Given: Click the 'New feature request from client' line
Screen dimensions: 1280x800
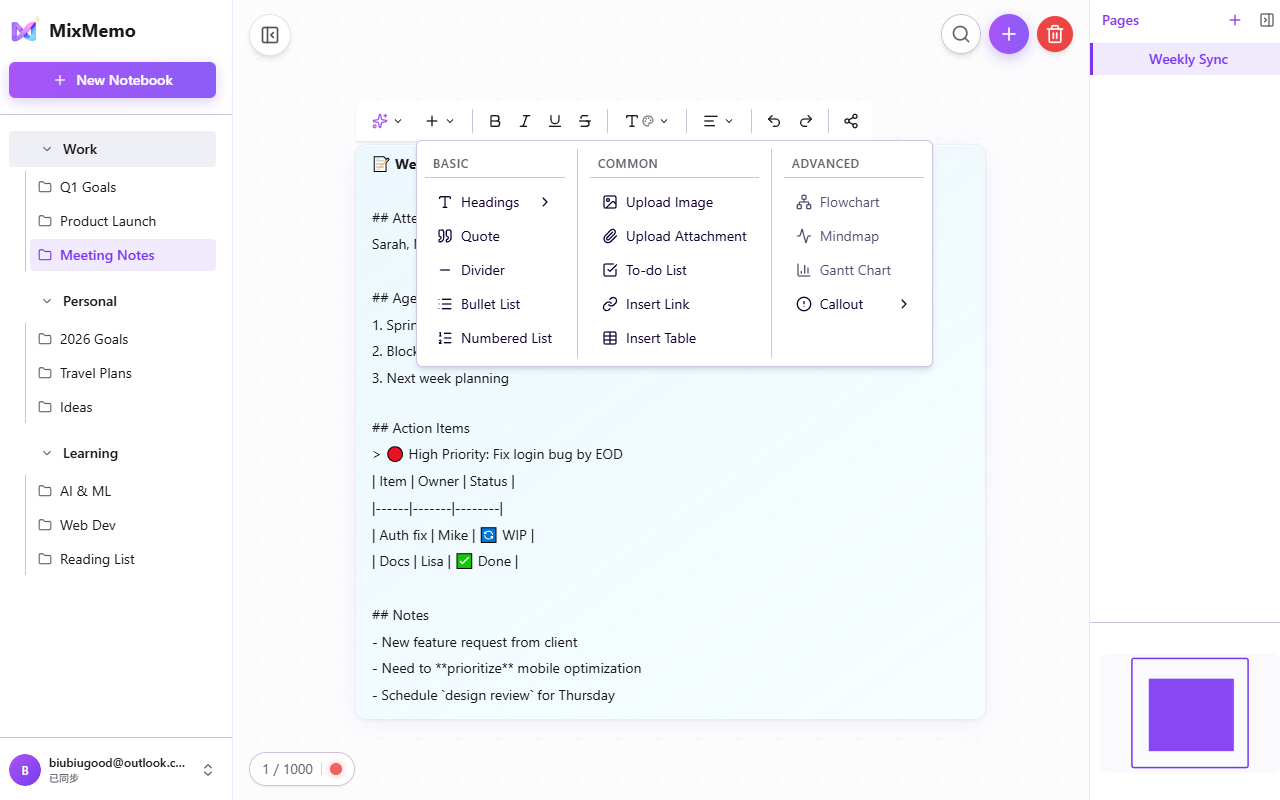Looking at the screenshot, I should (475, 642).
